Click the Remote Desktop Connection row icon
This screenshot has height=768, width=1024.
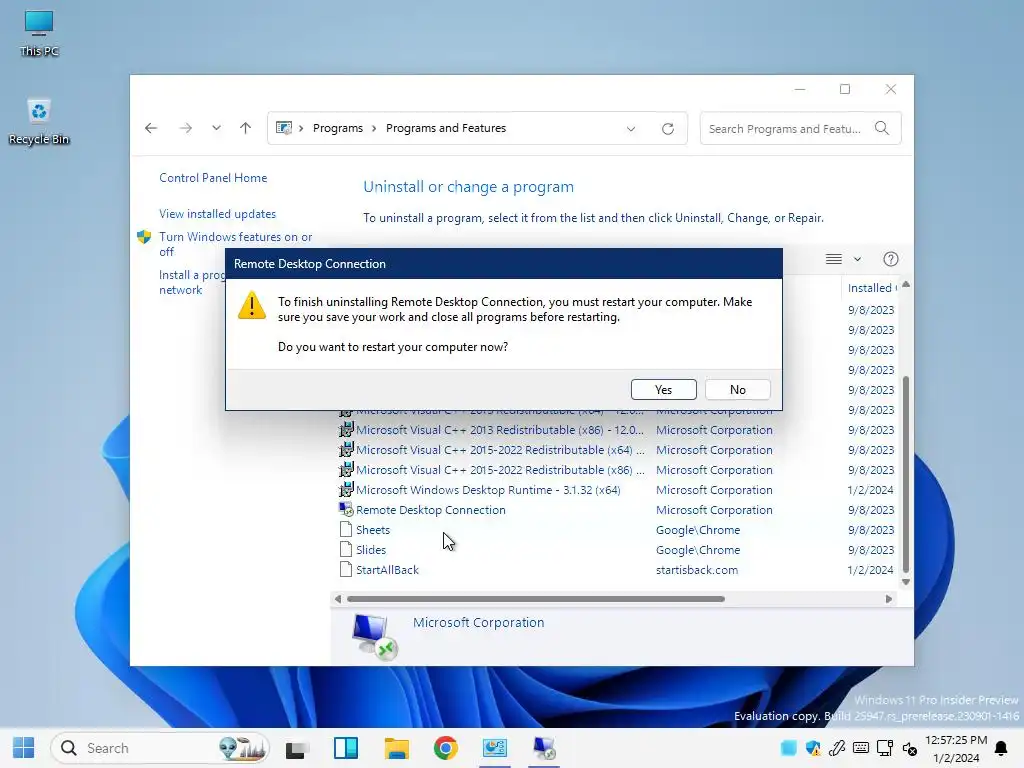346,509
